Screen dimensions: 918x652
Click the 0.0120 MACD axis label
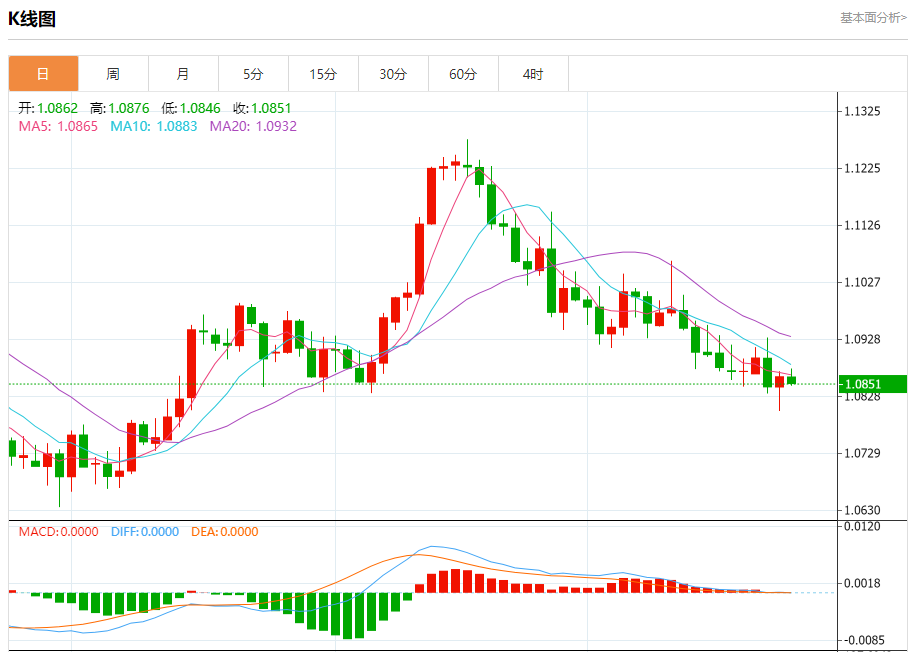(862, 526)
